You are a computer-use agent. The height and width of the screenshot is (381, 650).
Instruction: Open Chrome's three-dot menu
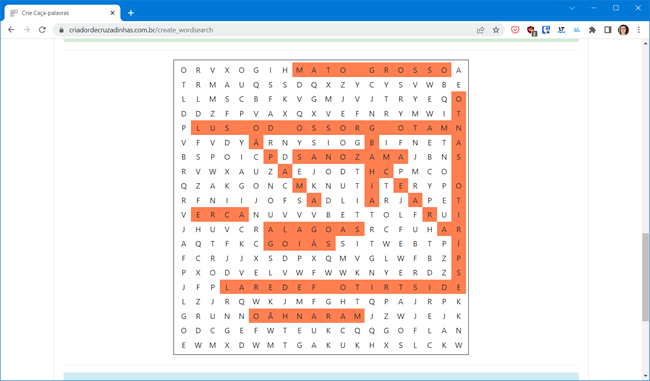[639, 30]
